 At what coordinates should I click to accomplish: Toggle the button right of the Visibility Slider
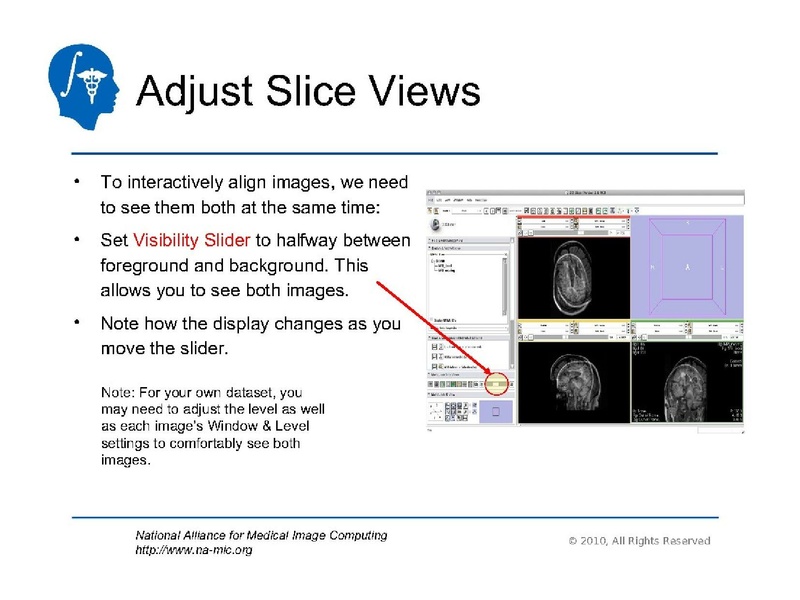click(x=512, y=383)
